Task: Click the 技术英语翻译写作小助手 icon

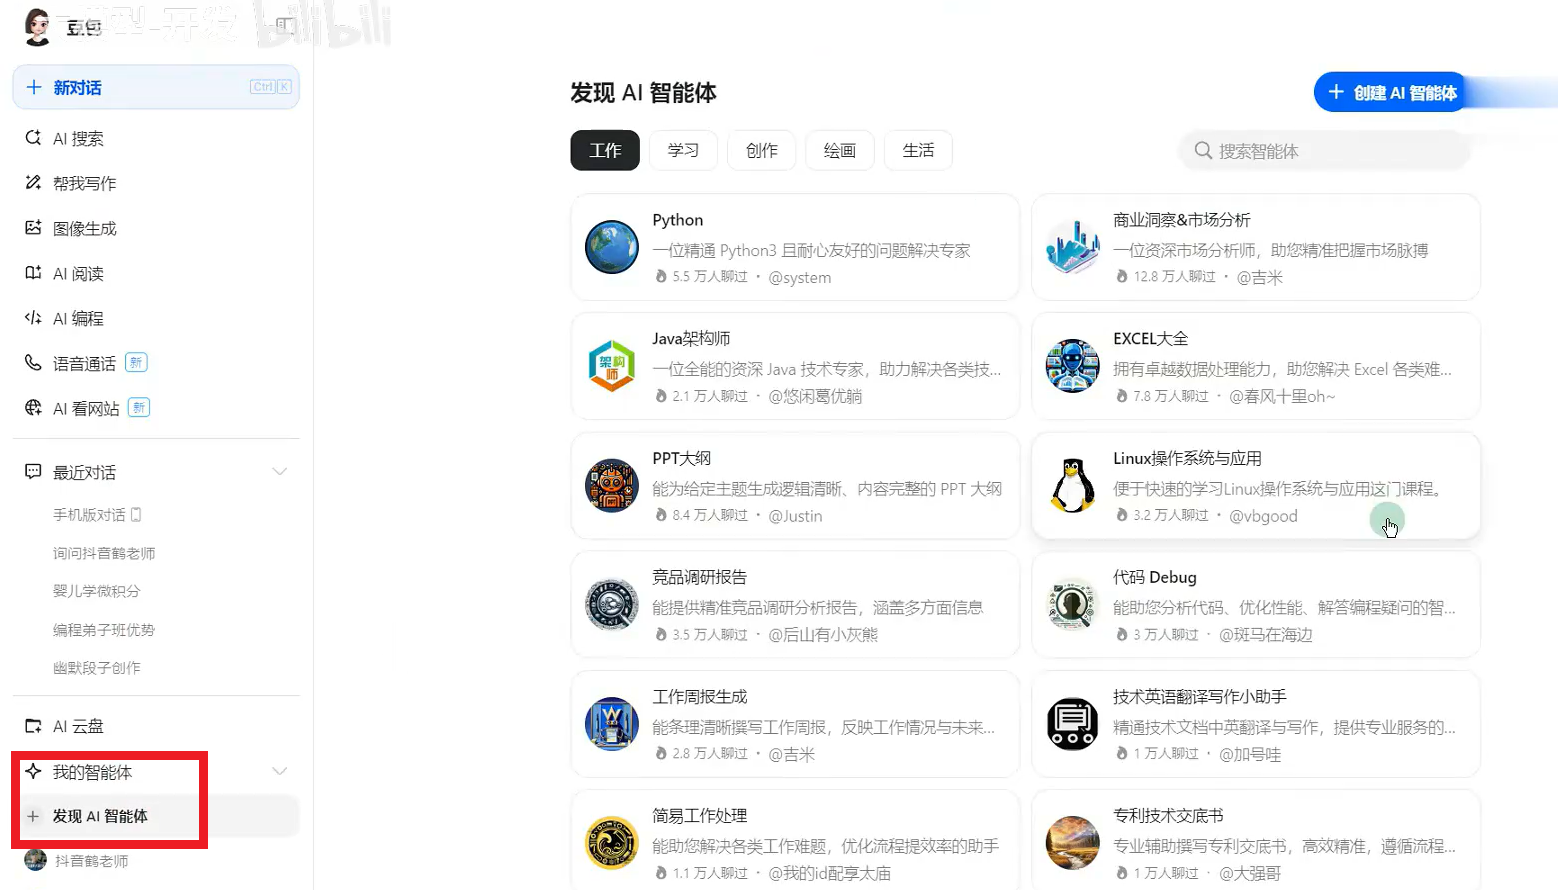Action: [1072, 724]
